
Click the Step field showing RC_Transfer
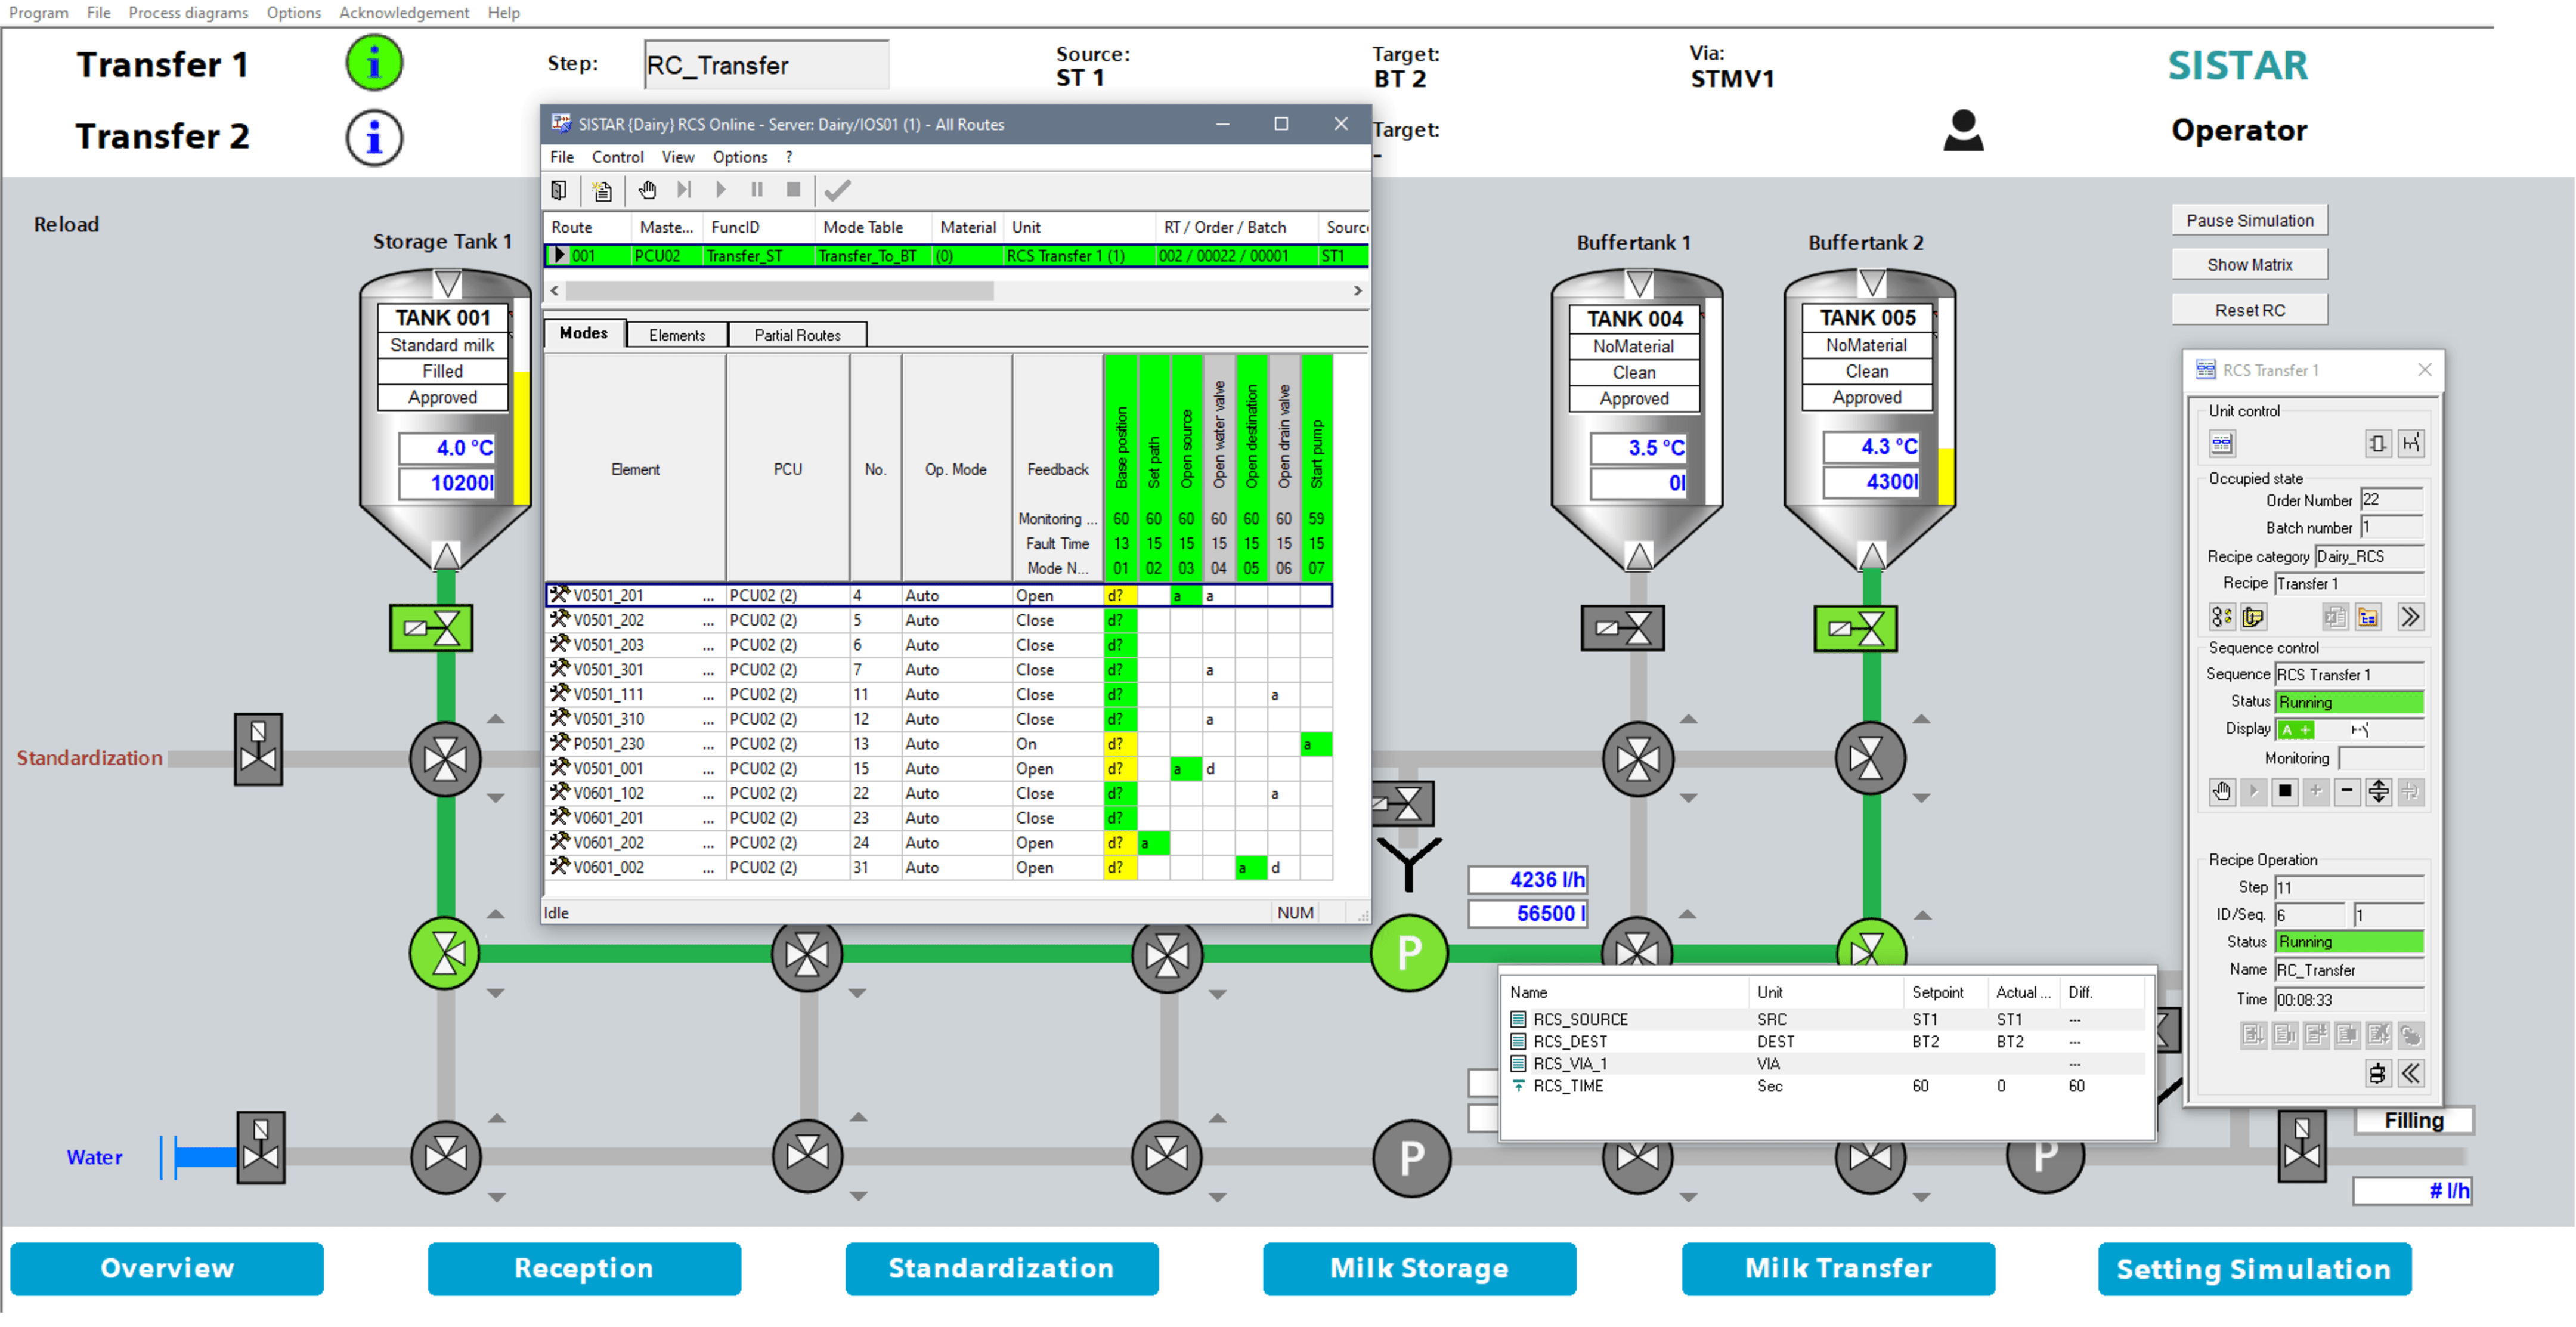766,66
